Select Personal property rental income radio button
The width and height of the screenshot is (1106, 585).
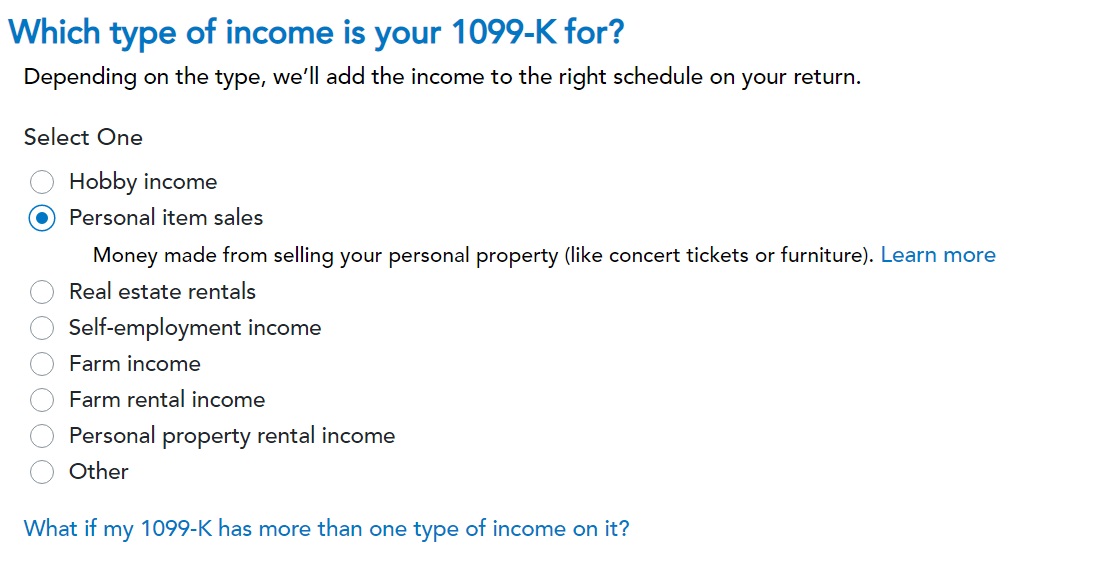pyautogui.click(x=42, y=436)
